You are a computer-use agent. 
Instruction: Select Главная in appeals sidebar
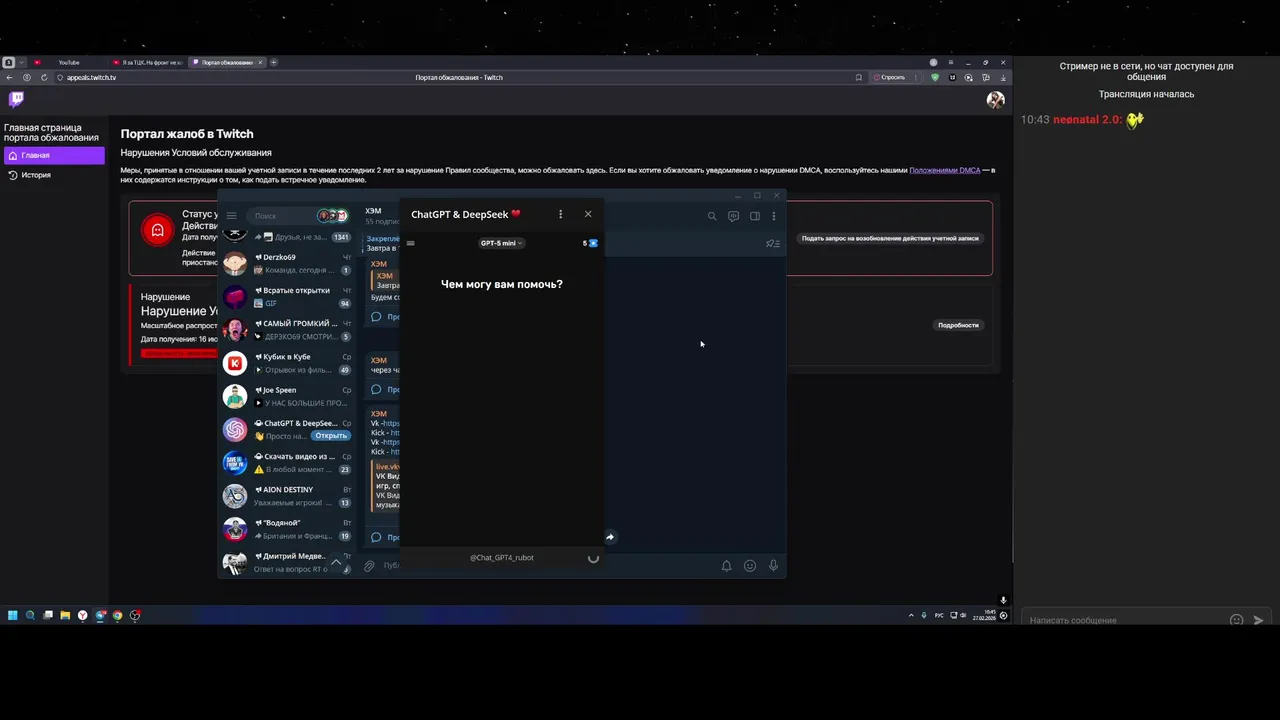click(x=54, y=156)
